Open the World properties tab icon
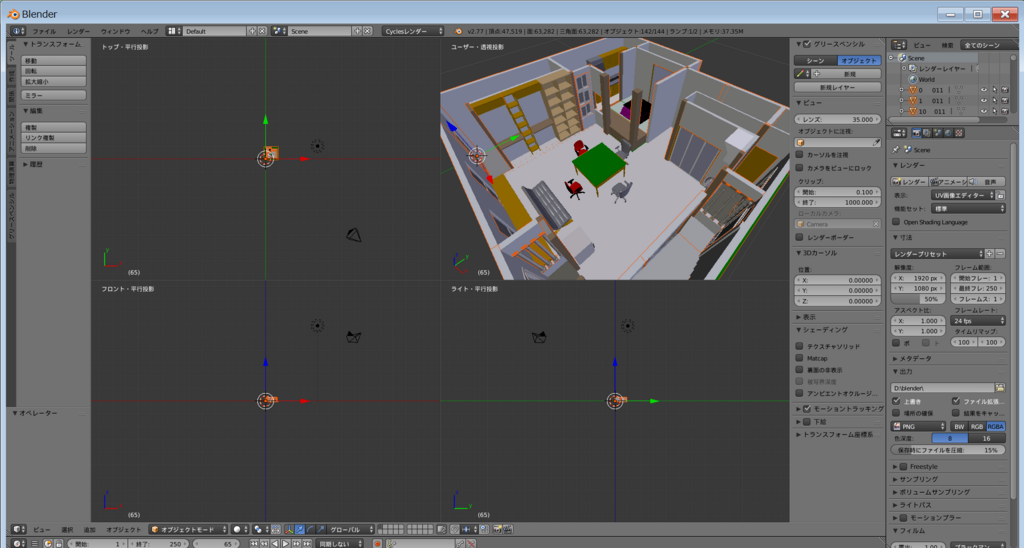The image size is (1024, 548). pyautogui.click(x=948, y=133)
